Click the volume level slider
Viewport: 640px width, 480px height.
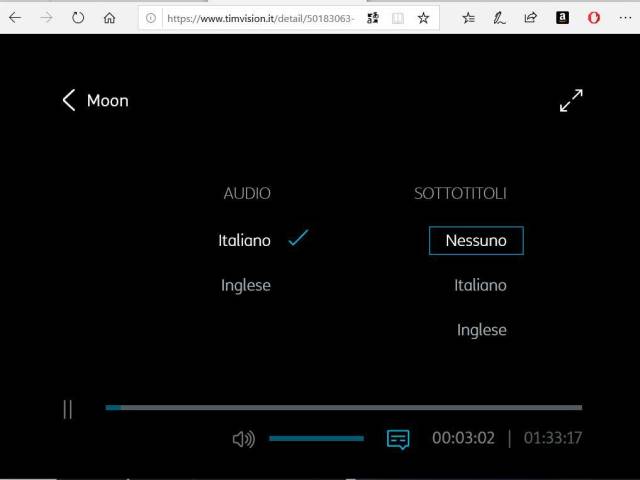[316, 439]
